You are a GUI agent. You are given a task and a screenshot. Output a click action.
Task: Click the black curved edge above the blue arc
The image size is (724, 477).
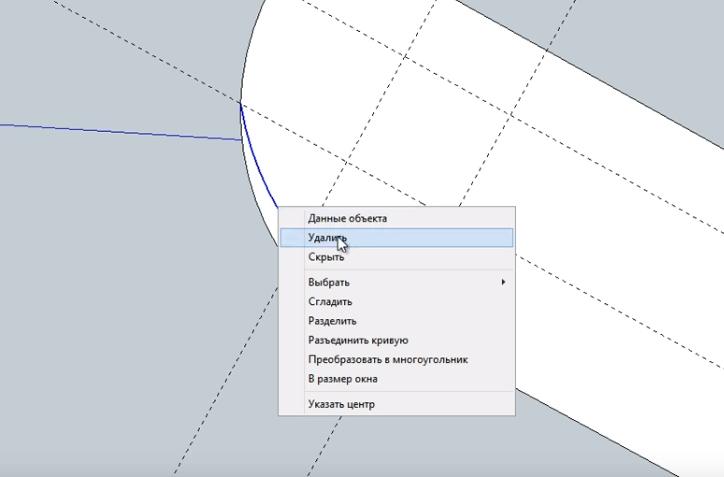pyautogui.click(x=247, y=50)
